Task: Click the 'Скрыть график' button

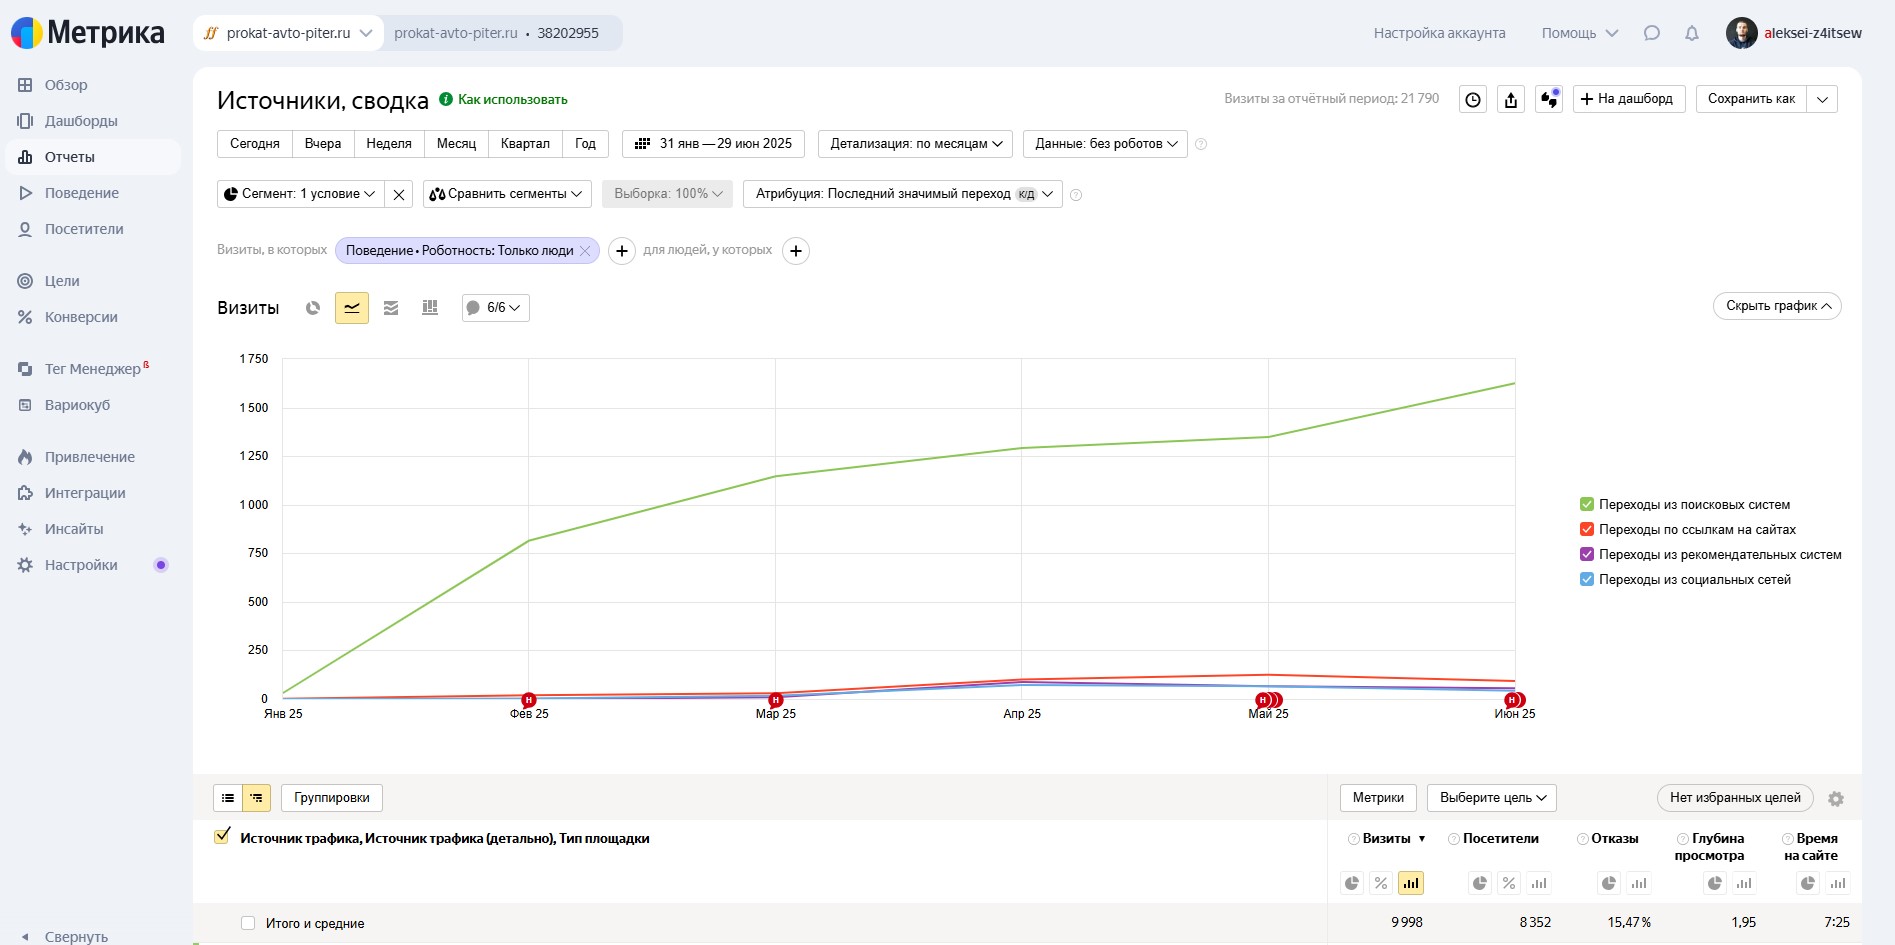Action: [x=1777, y=306]
